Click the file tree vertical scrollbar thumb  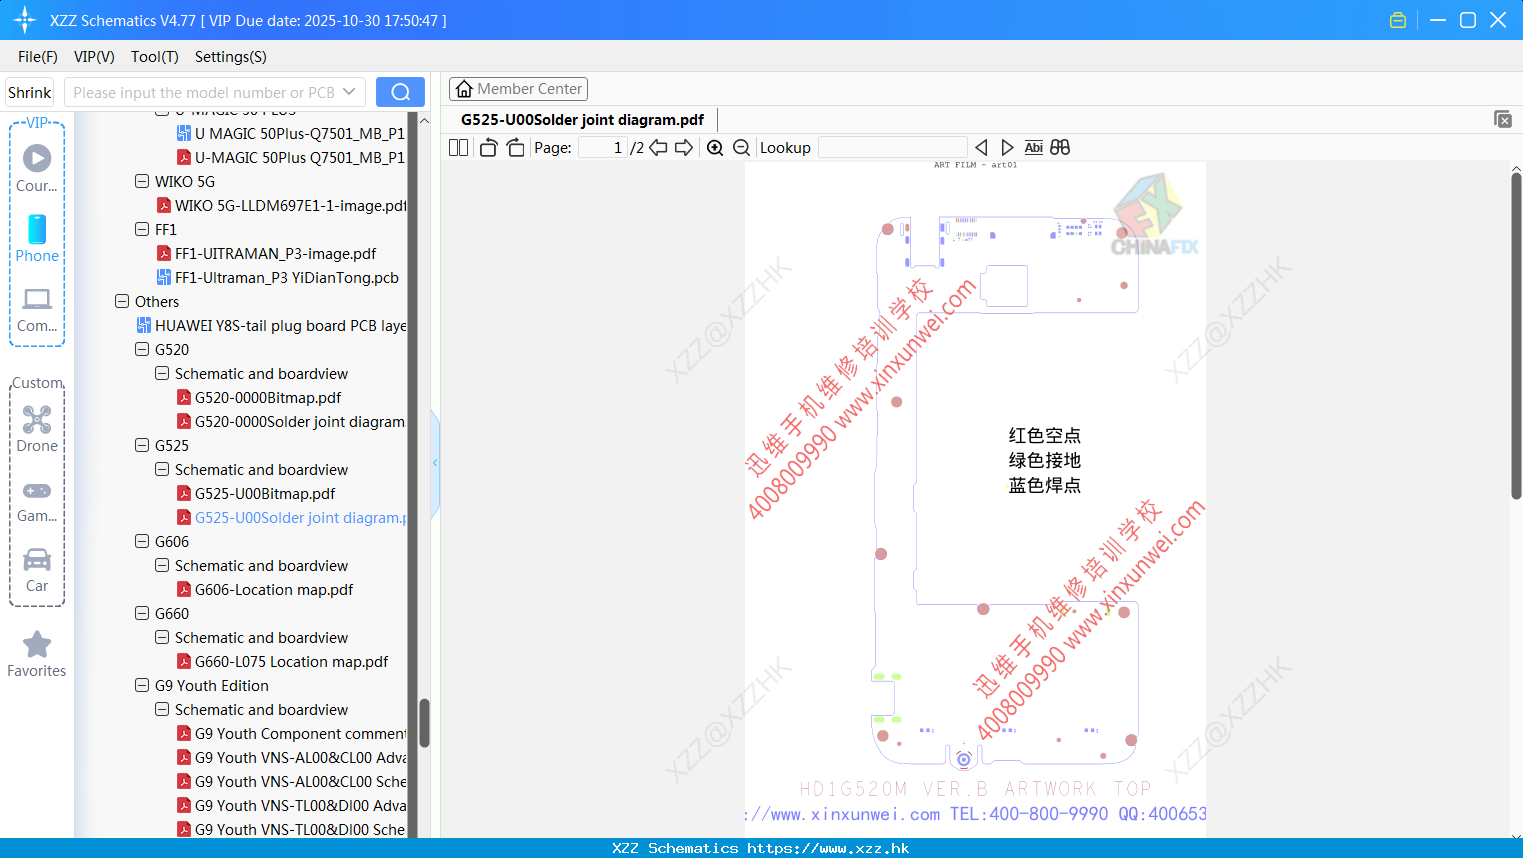424,723
